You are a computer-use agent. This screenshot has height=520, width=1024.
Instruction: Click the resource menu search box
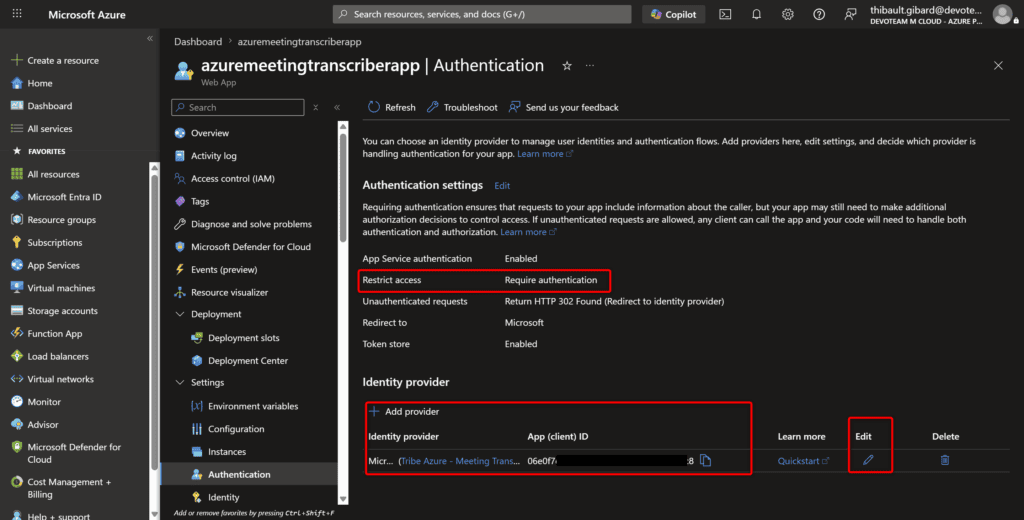pos(238,107)
